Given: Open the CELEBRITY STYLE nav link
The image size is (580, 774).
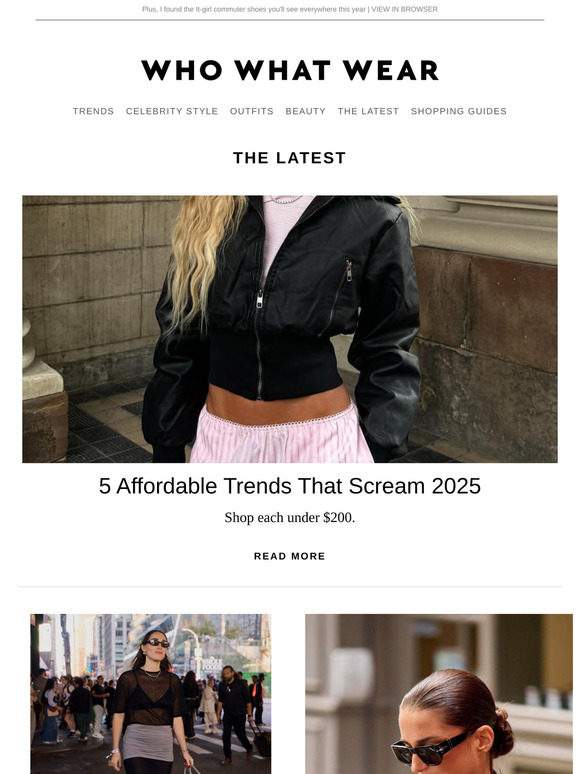Looking at the screenshot, I should (172, 111).
